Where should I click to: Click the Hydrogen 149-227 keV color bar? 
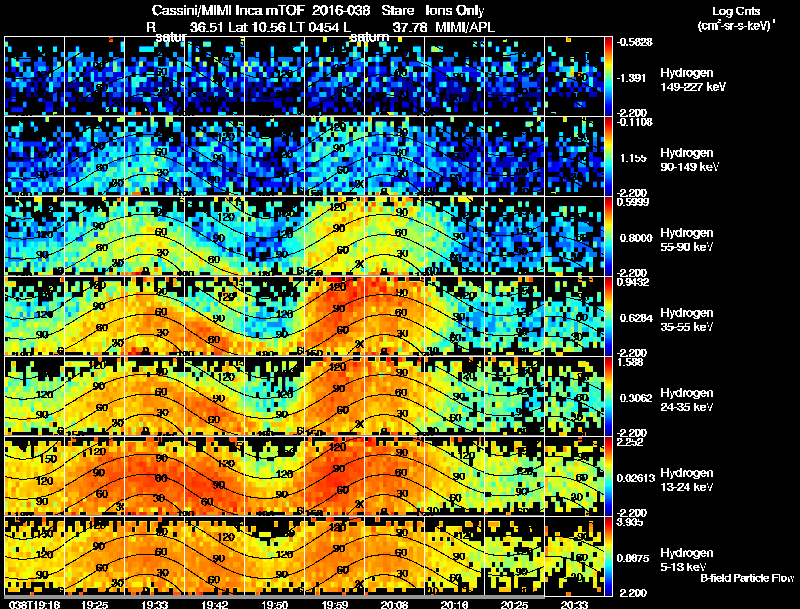tap(608, 77)
